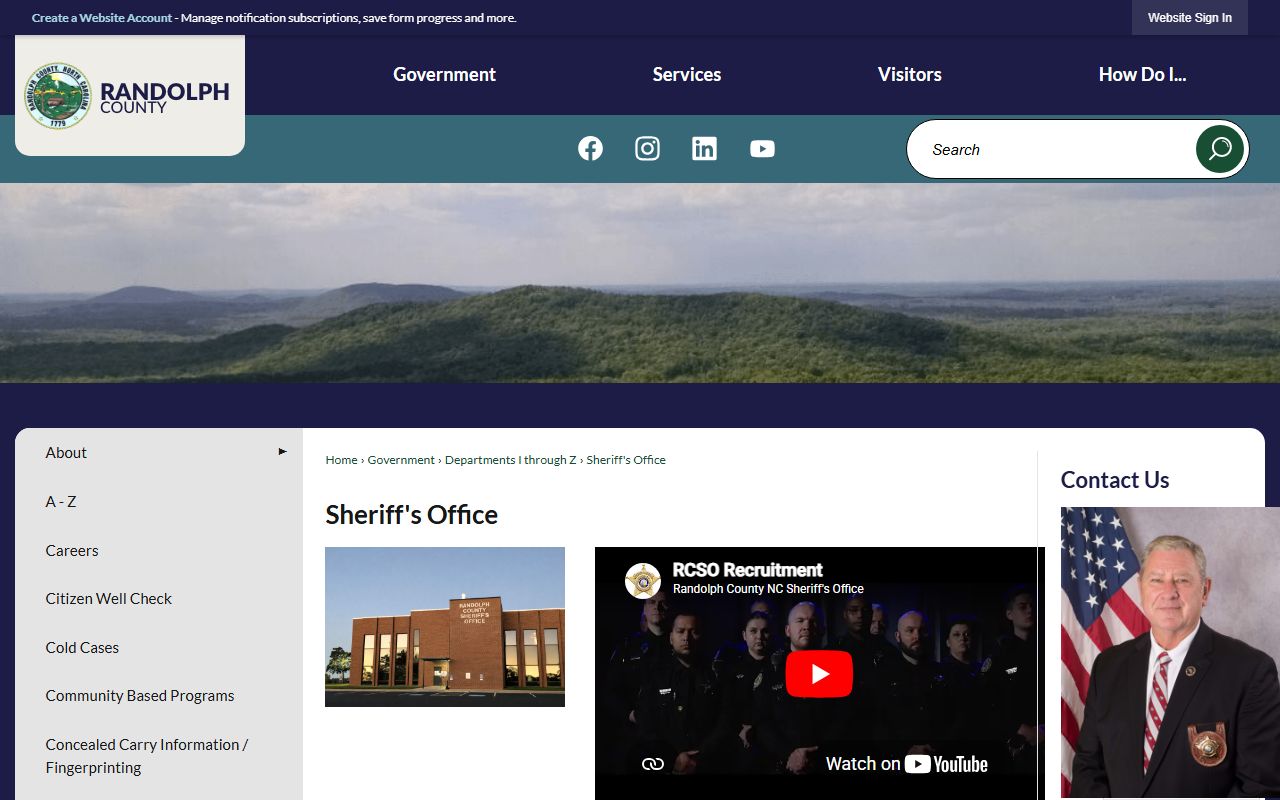Open Citizen Well Check sidebar item
1280x800 pixels.
pyautogui.click(x=109, y=598)
